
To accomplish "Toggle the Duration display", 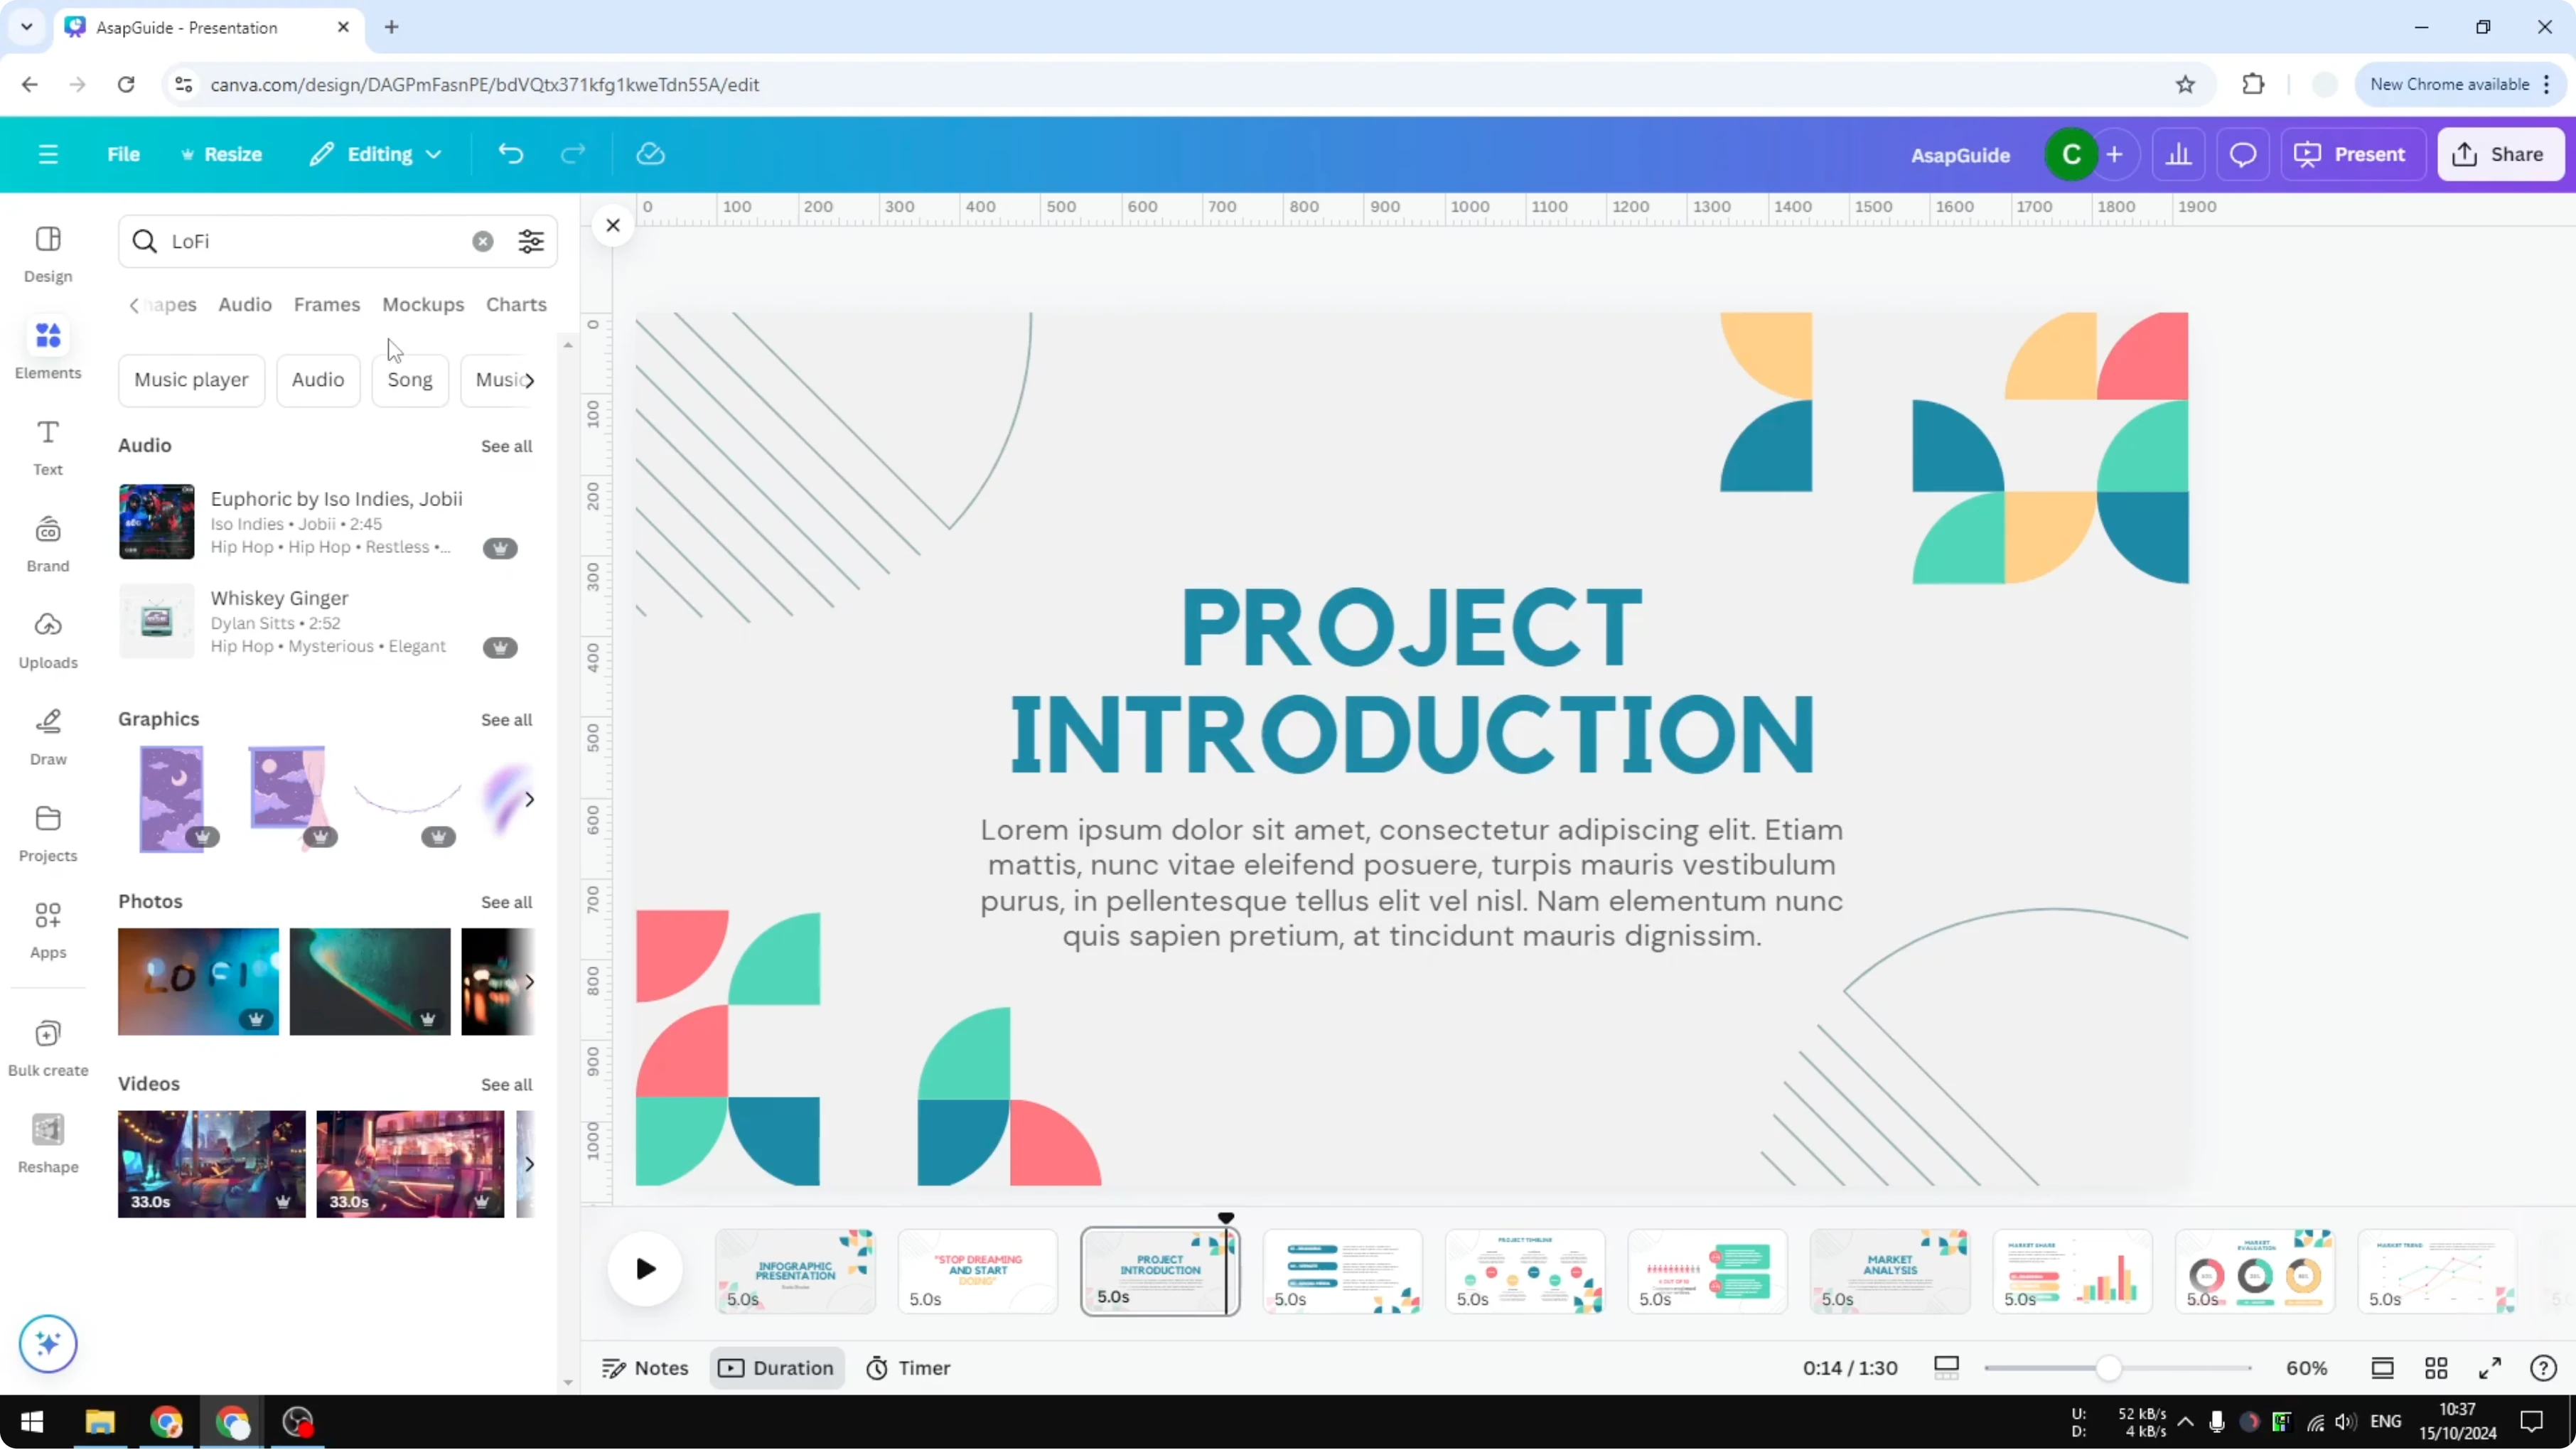I will [x=777, y=1367].
